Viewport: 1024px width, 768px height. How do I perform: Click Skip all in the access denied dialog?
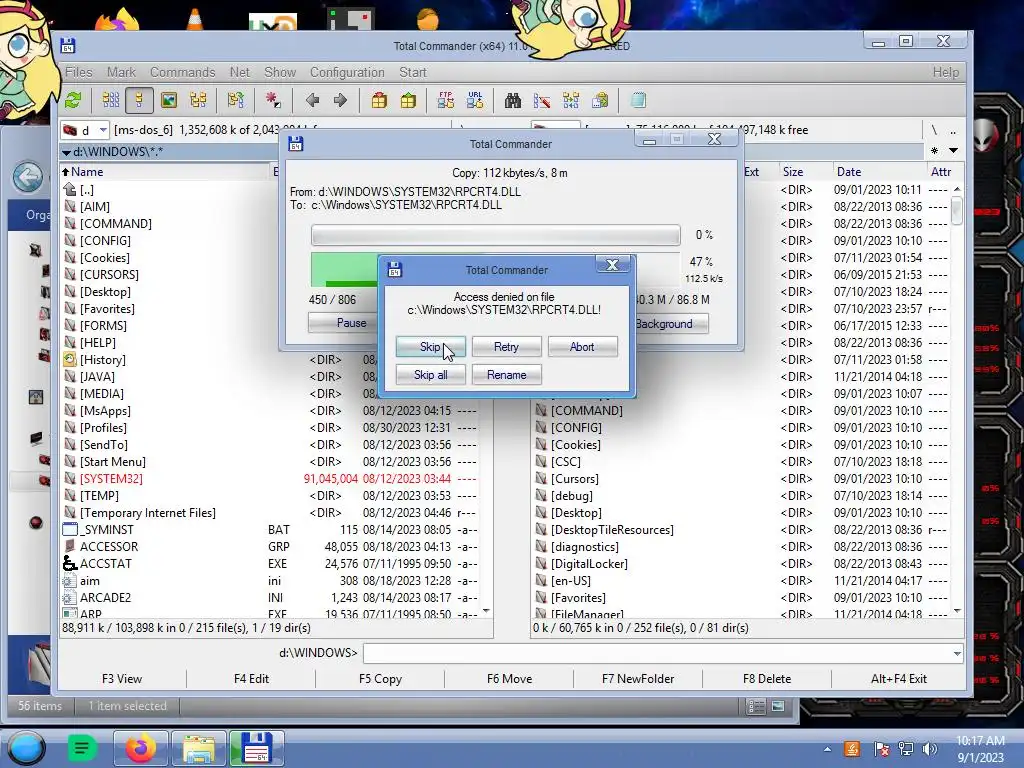[430, 375]
